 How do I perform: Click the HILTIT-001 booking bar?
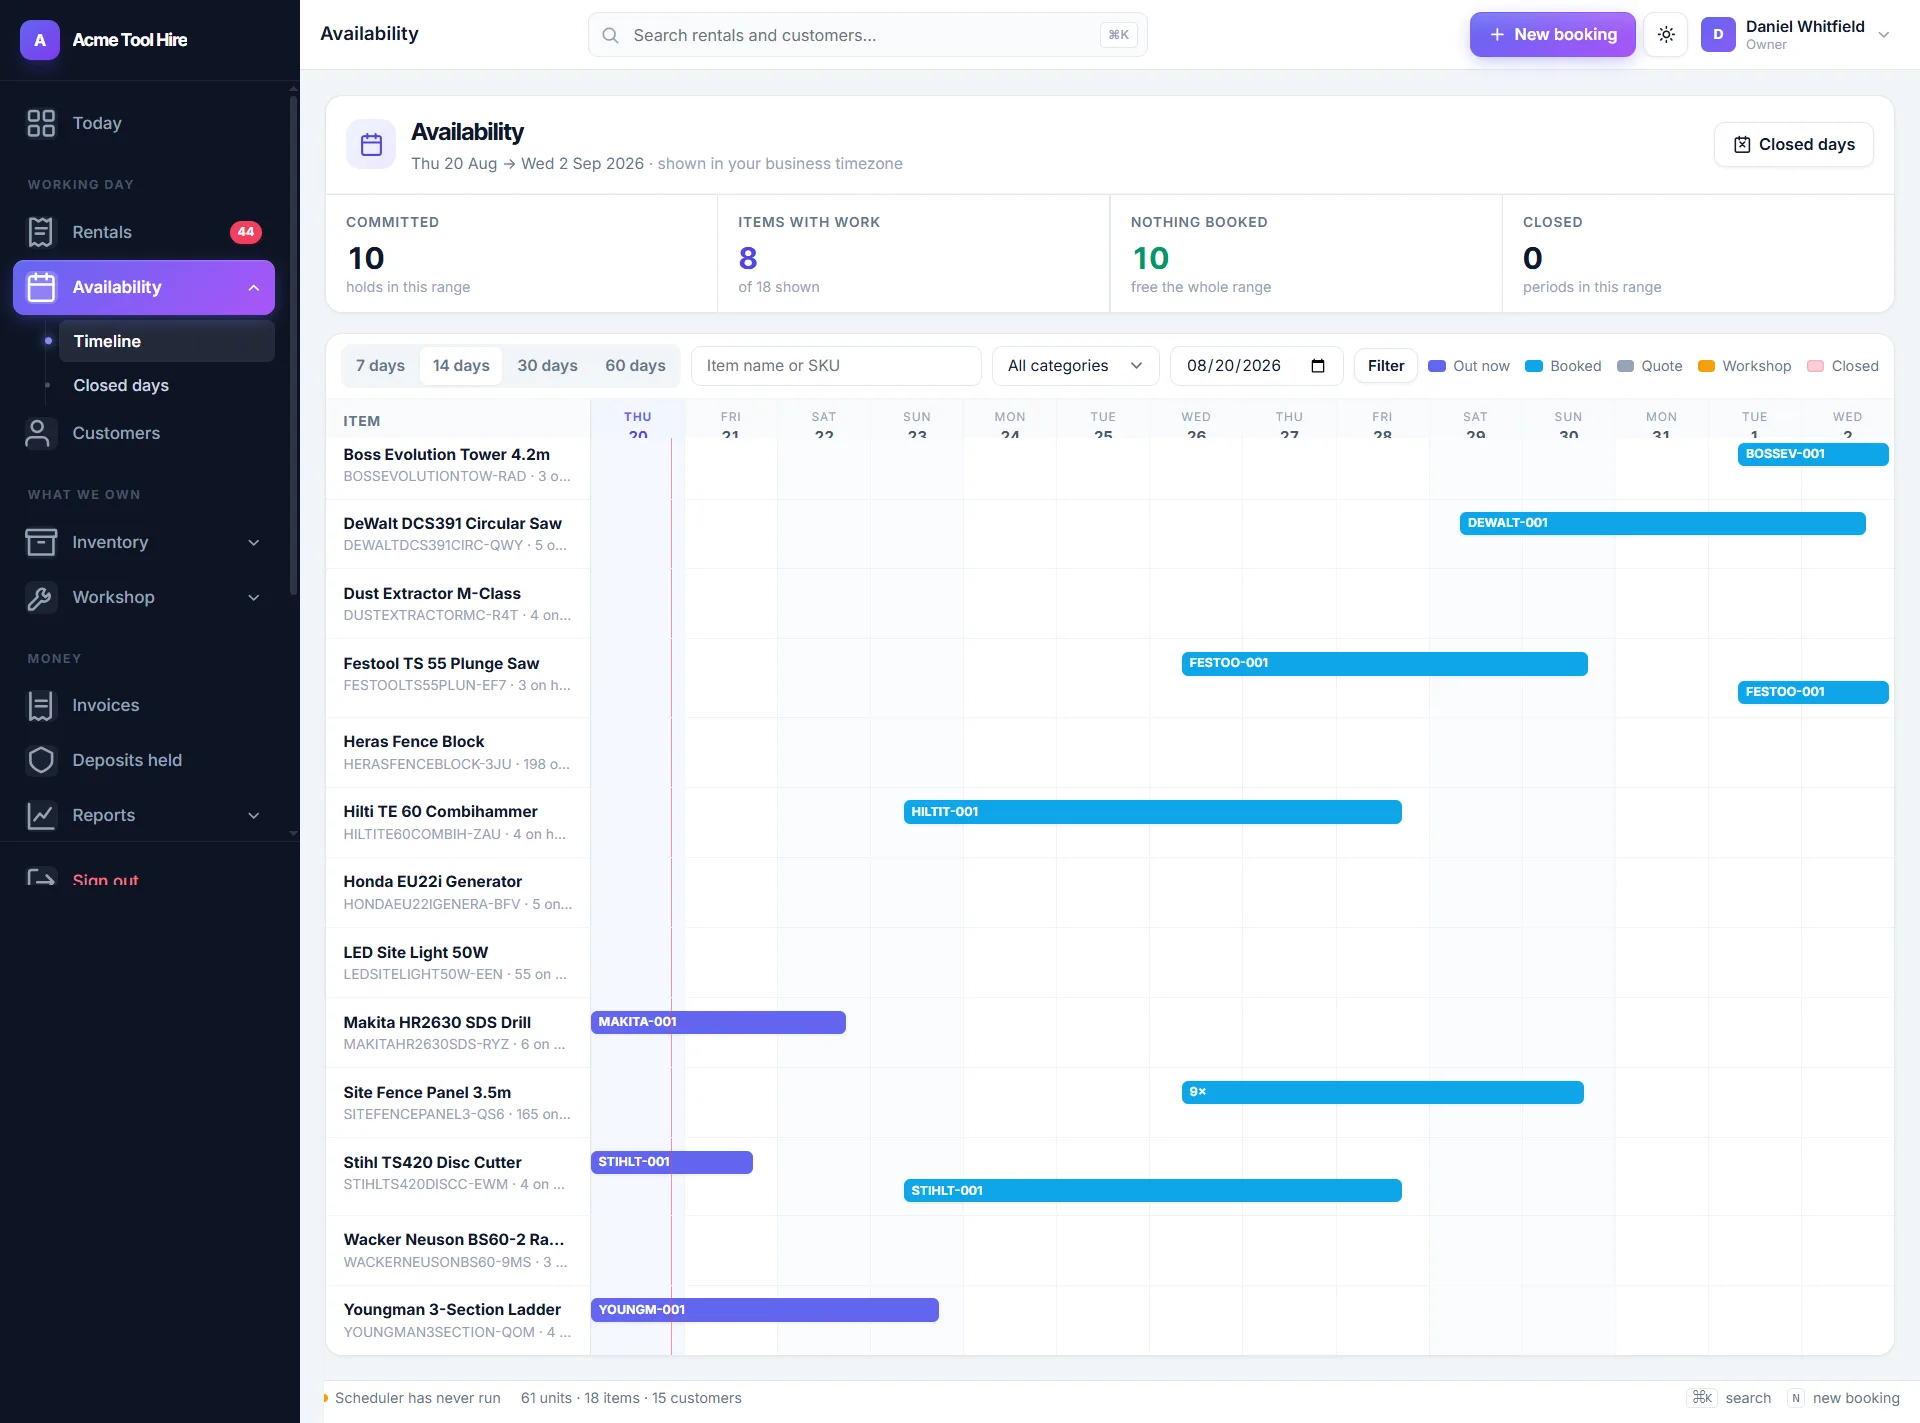coord(1152,812)
